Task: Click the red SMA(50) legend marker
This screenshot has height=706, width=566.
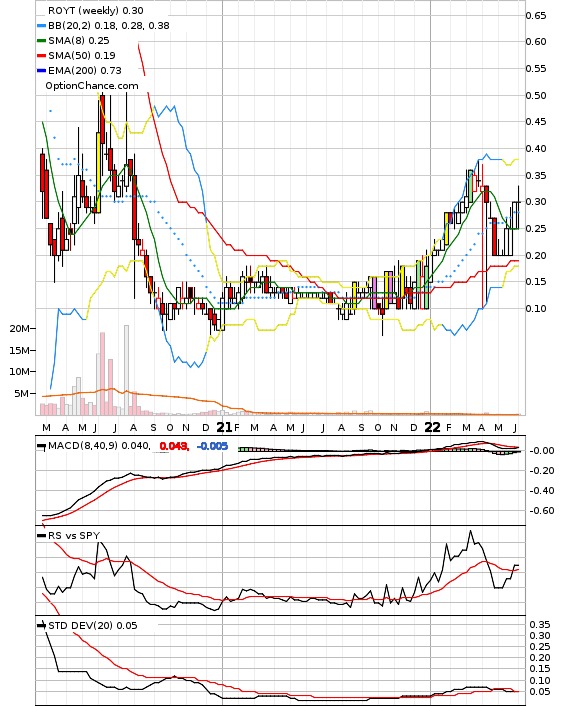Action: tap(41, 56)
